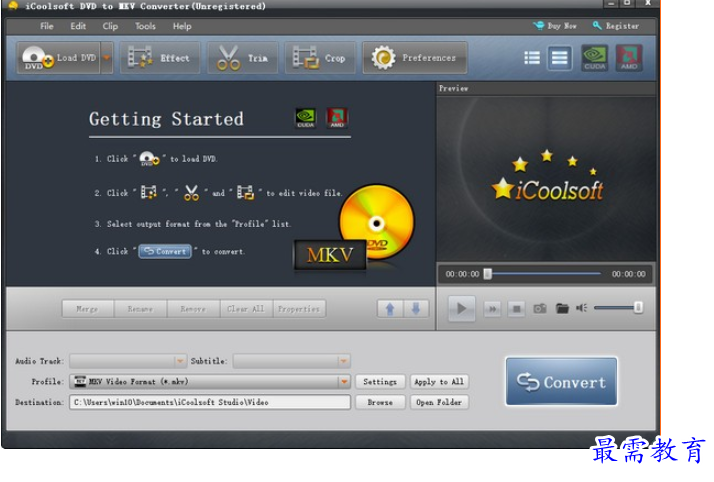This screenshot has height=482, width=714.
Task: Click the next frame playback button
Action: tap(492, 309)
